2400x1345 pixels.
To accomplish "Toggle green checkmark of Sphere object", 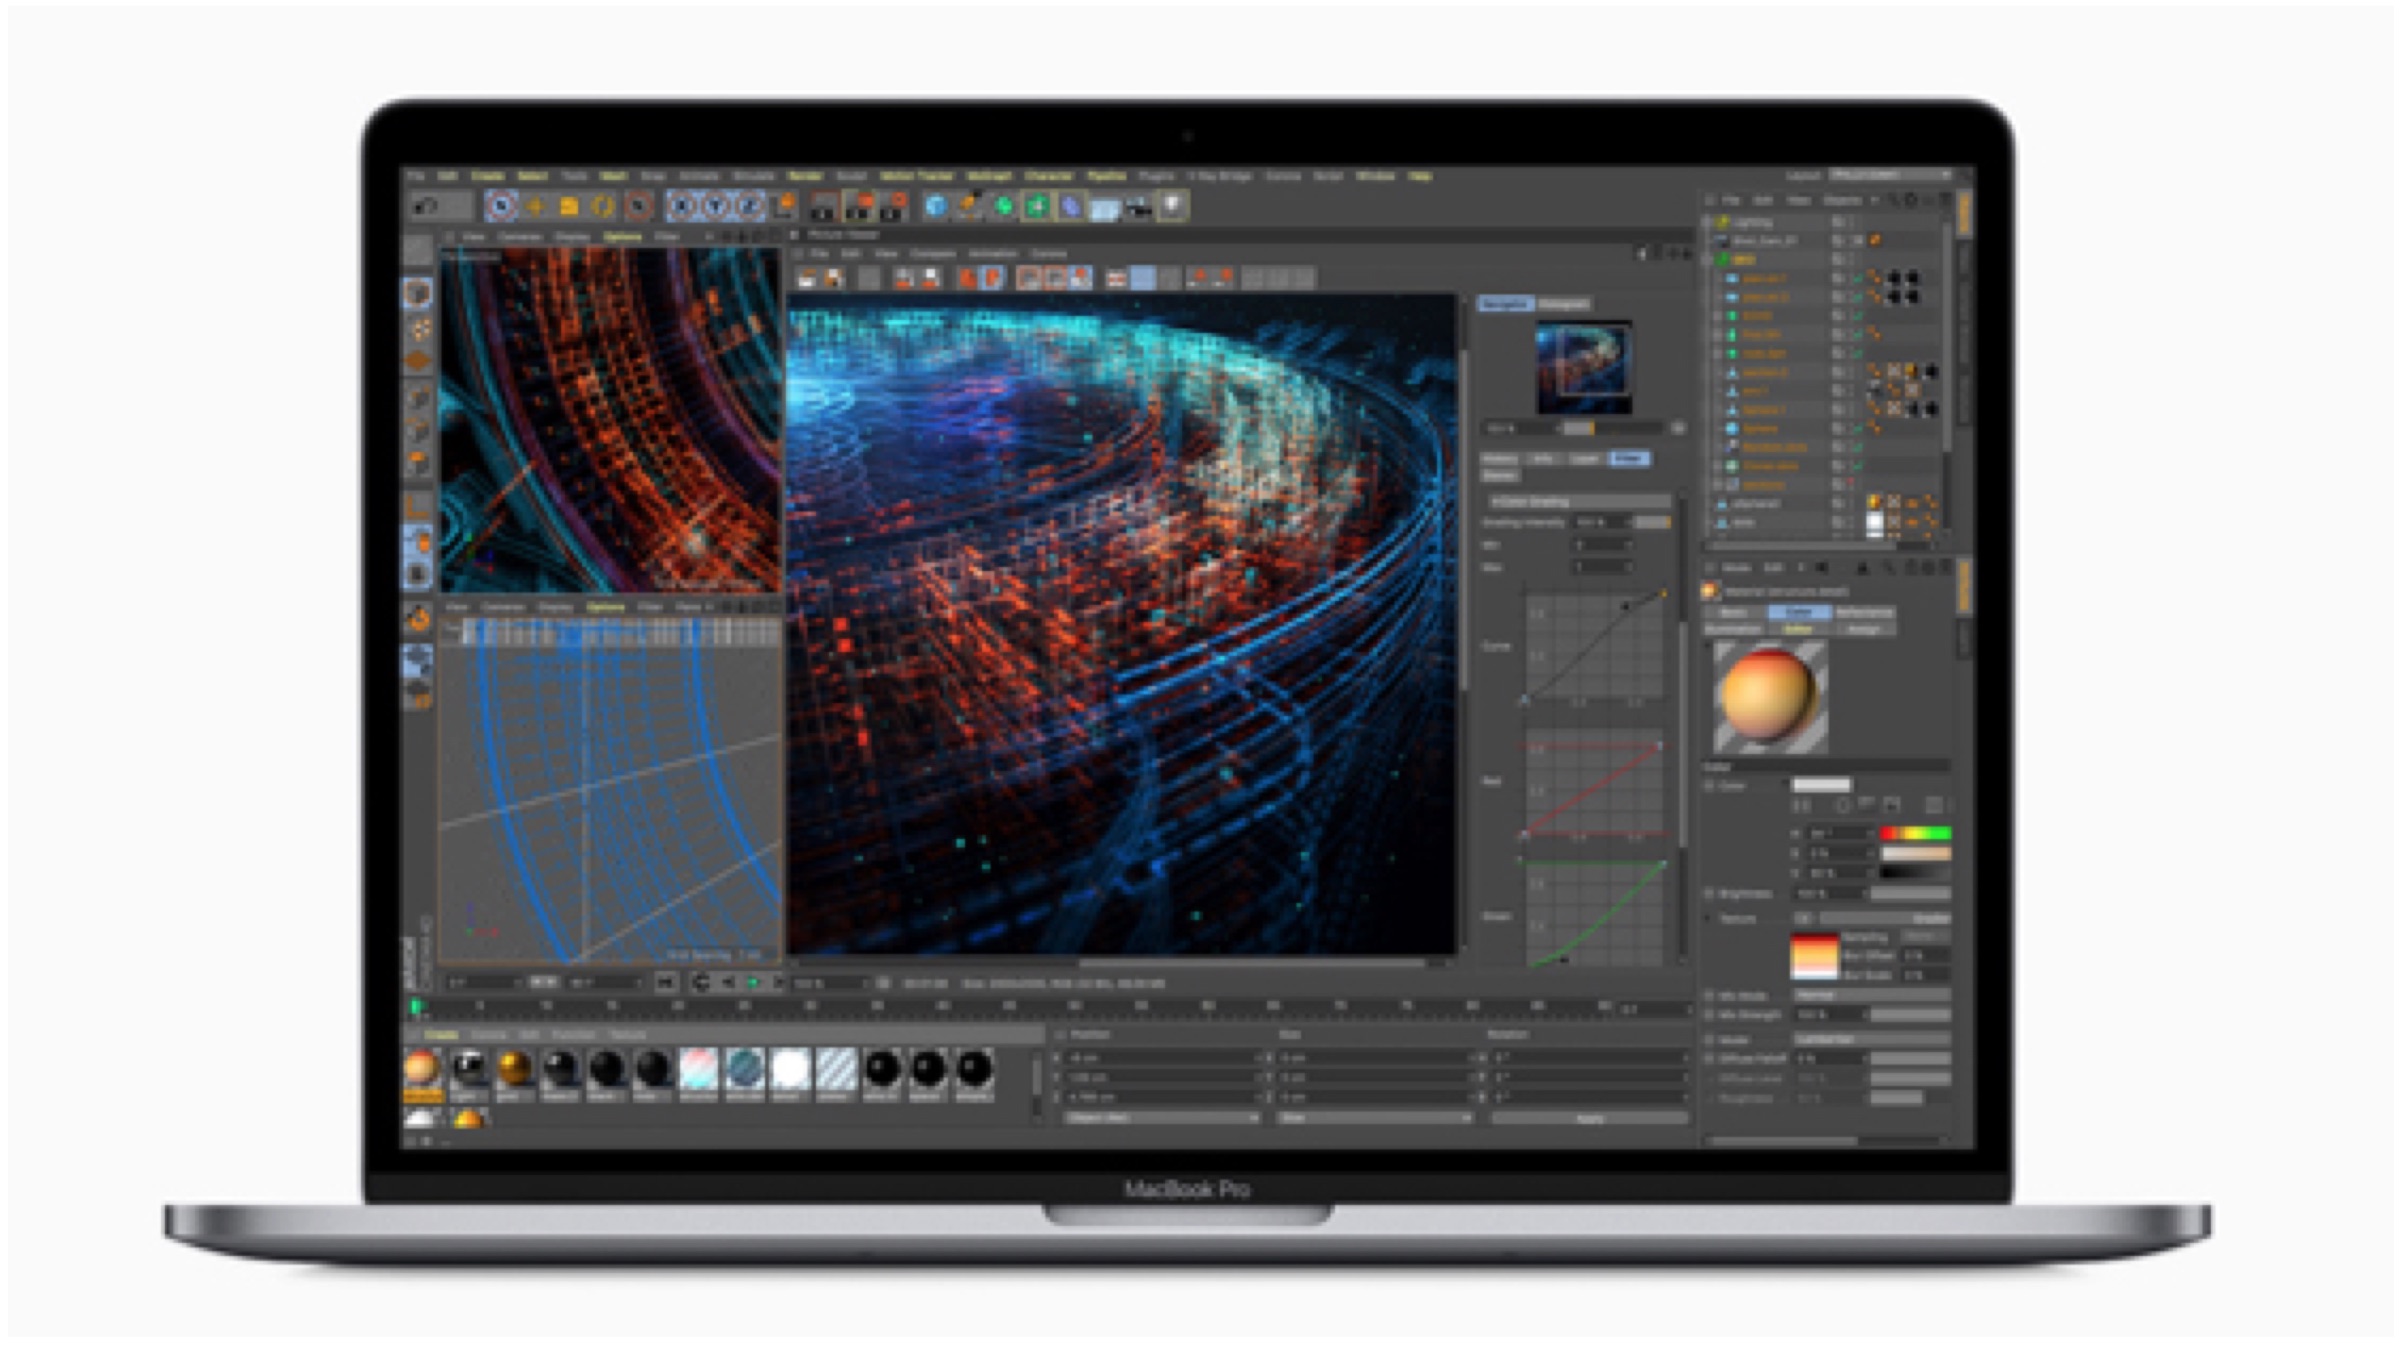I will 1857,428.
